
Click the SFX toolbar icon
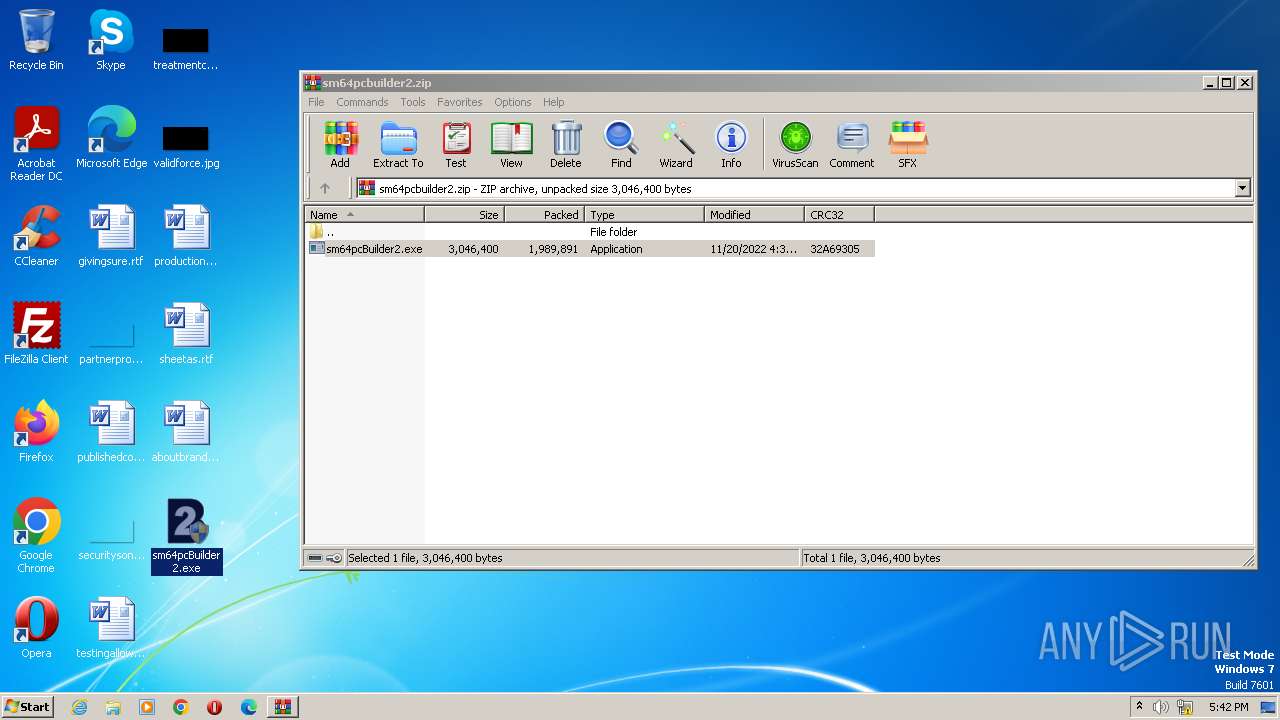907,145
